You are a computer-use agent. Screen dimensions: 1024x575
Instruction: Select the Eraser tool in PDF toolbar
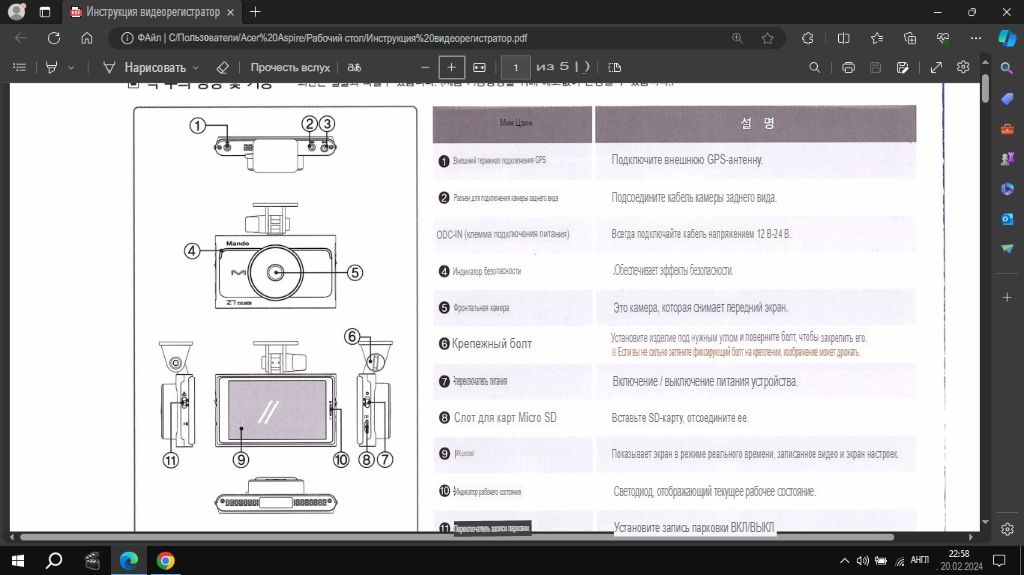(x=223, y=67)
